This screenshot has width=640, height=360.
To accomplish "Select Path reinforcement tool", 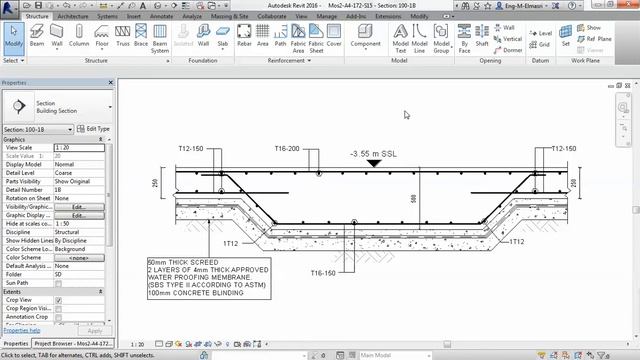I will 280,36.
